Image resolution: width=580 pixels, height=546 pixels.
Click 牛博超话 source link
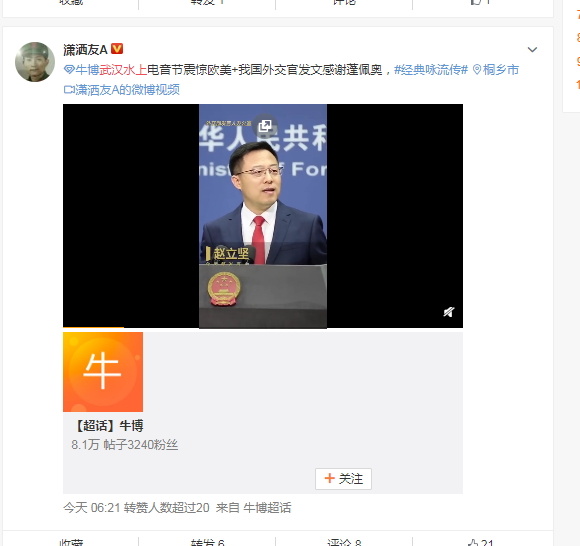(x=267, y=508)
